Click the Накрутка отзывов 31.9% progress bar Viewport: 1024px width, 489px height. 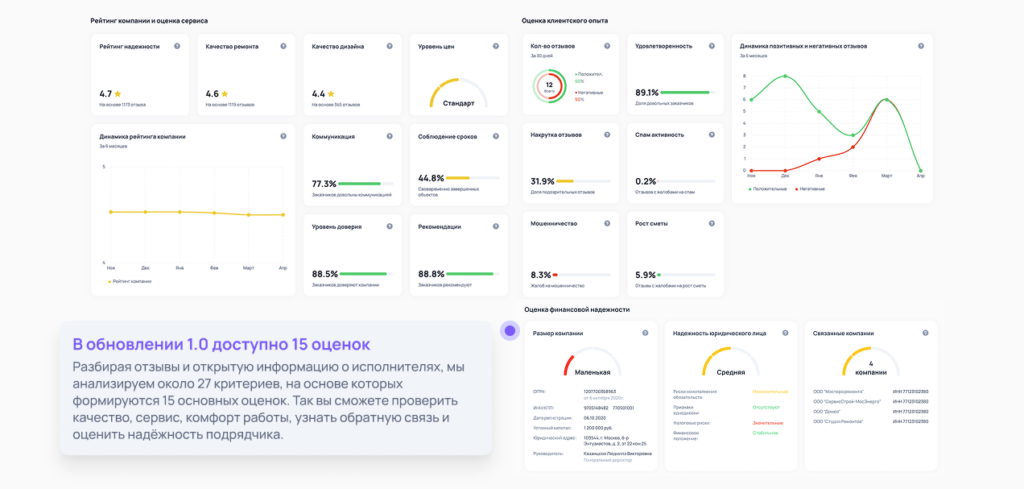pyautogui.click(x=583, y=181)
